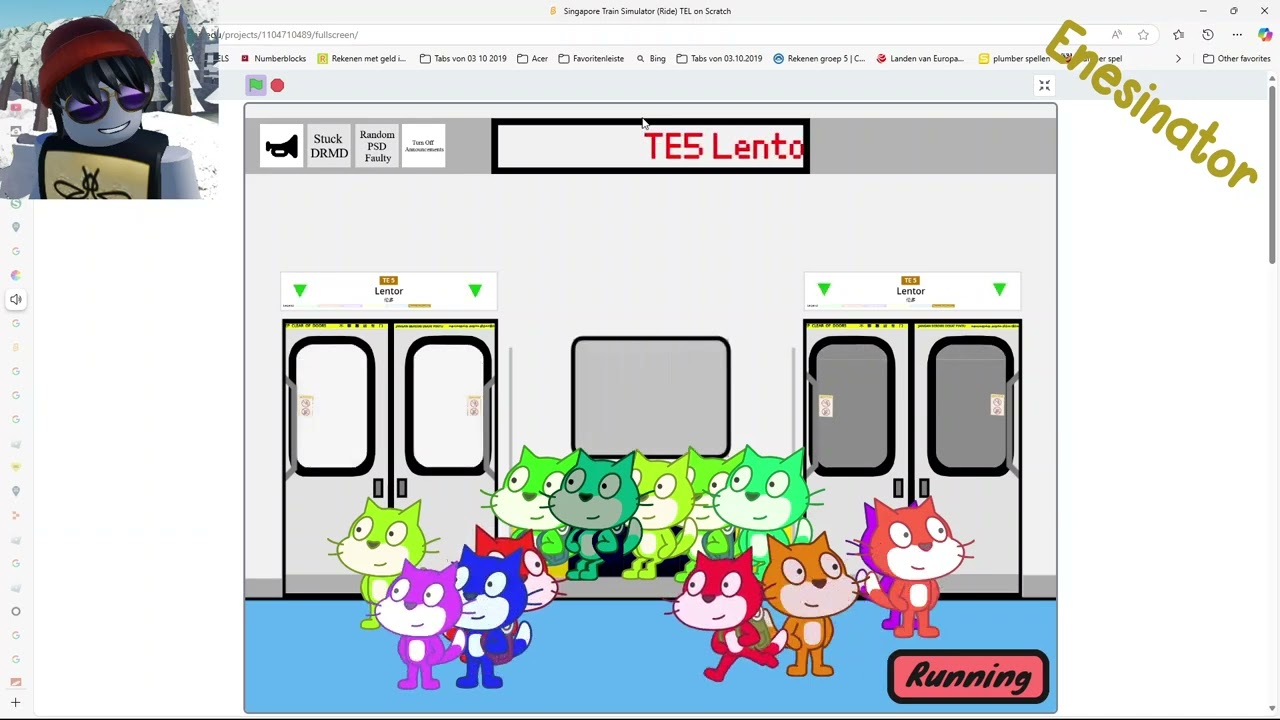Open 'Tabs von 03 10 2019' bookmarks folder
This screenshot has width=1280, height=720.
[463, 58]
